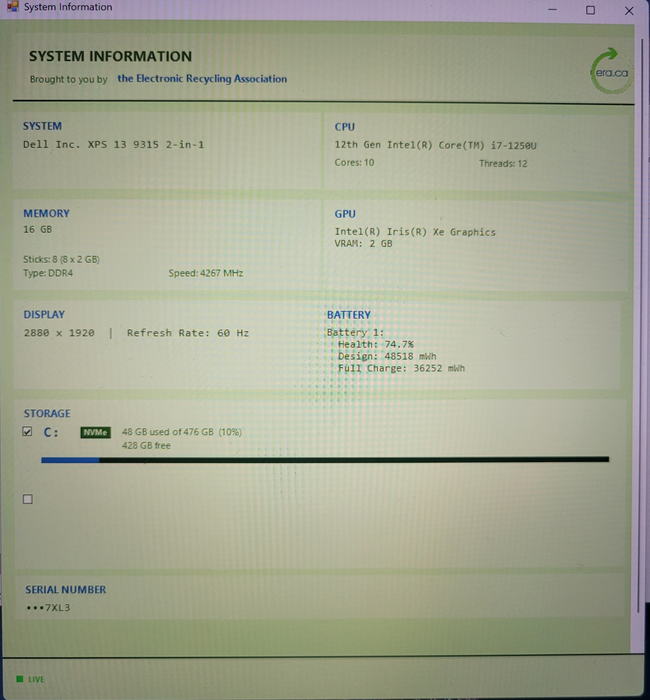
Task: Click the 'VRAM: 2 GB' line
Action: (x=363, y=243)
